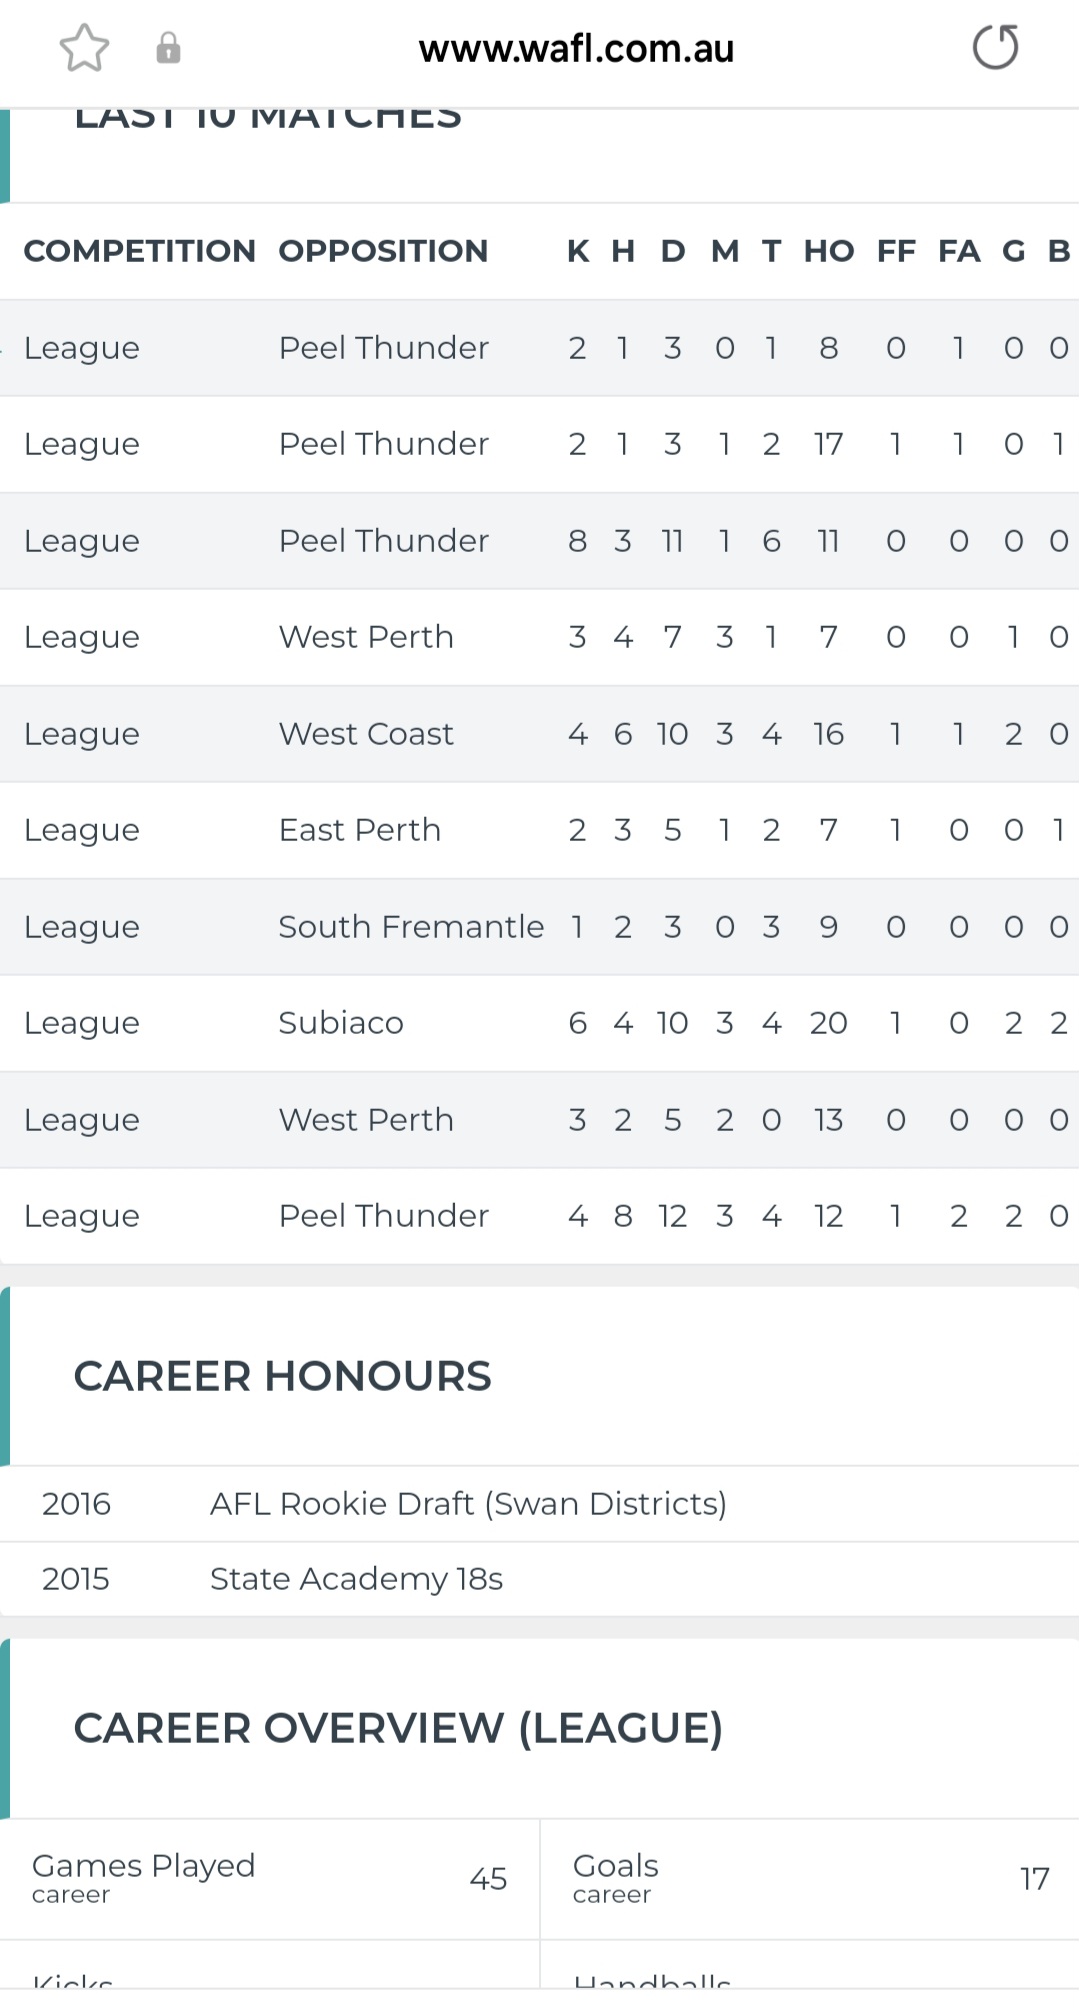This screenshot has width=1079, height=2008.
Task: Select the COMPETITION column header
Action: pos(140,251)
